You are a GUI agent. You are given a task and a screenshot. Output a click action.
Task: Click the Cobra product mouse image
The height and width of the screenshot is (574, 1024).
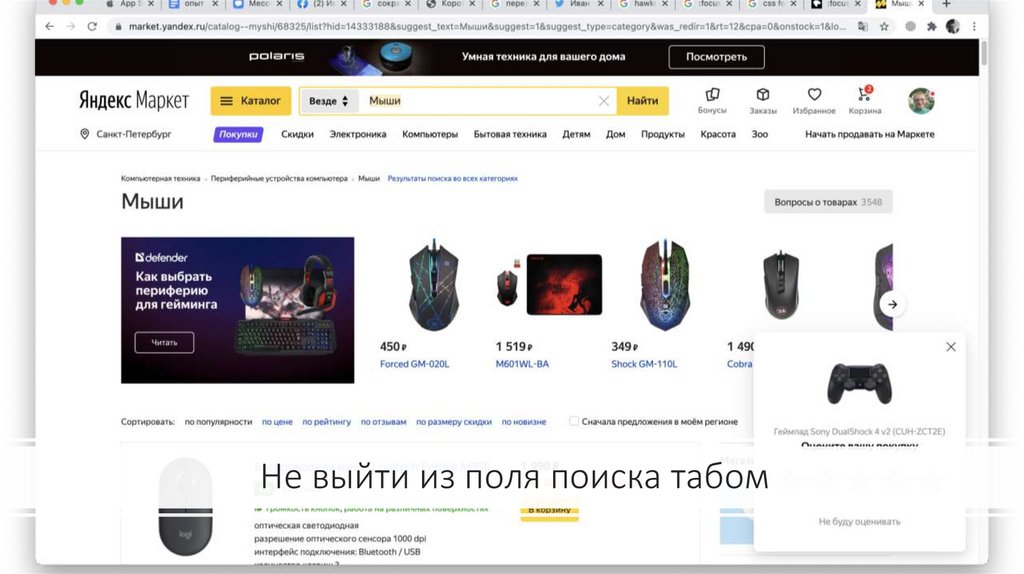tap(780, 285)
